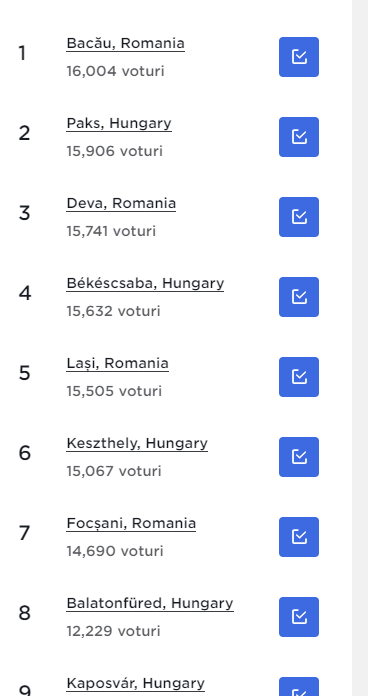Click Kaposvár, Hungary link
The width and height of the screenshot is (368, 696).
[x=136, y=683]
